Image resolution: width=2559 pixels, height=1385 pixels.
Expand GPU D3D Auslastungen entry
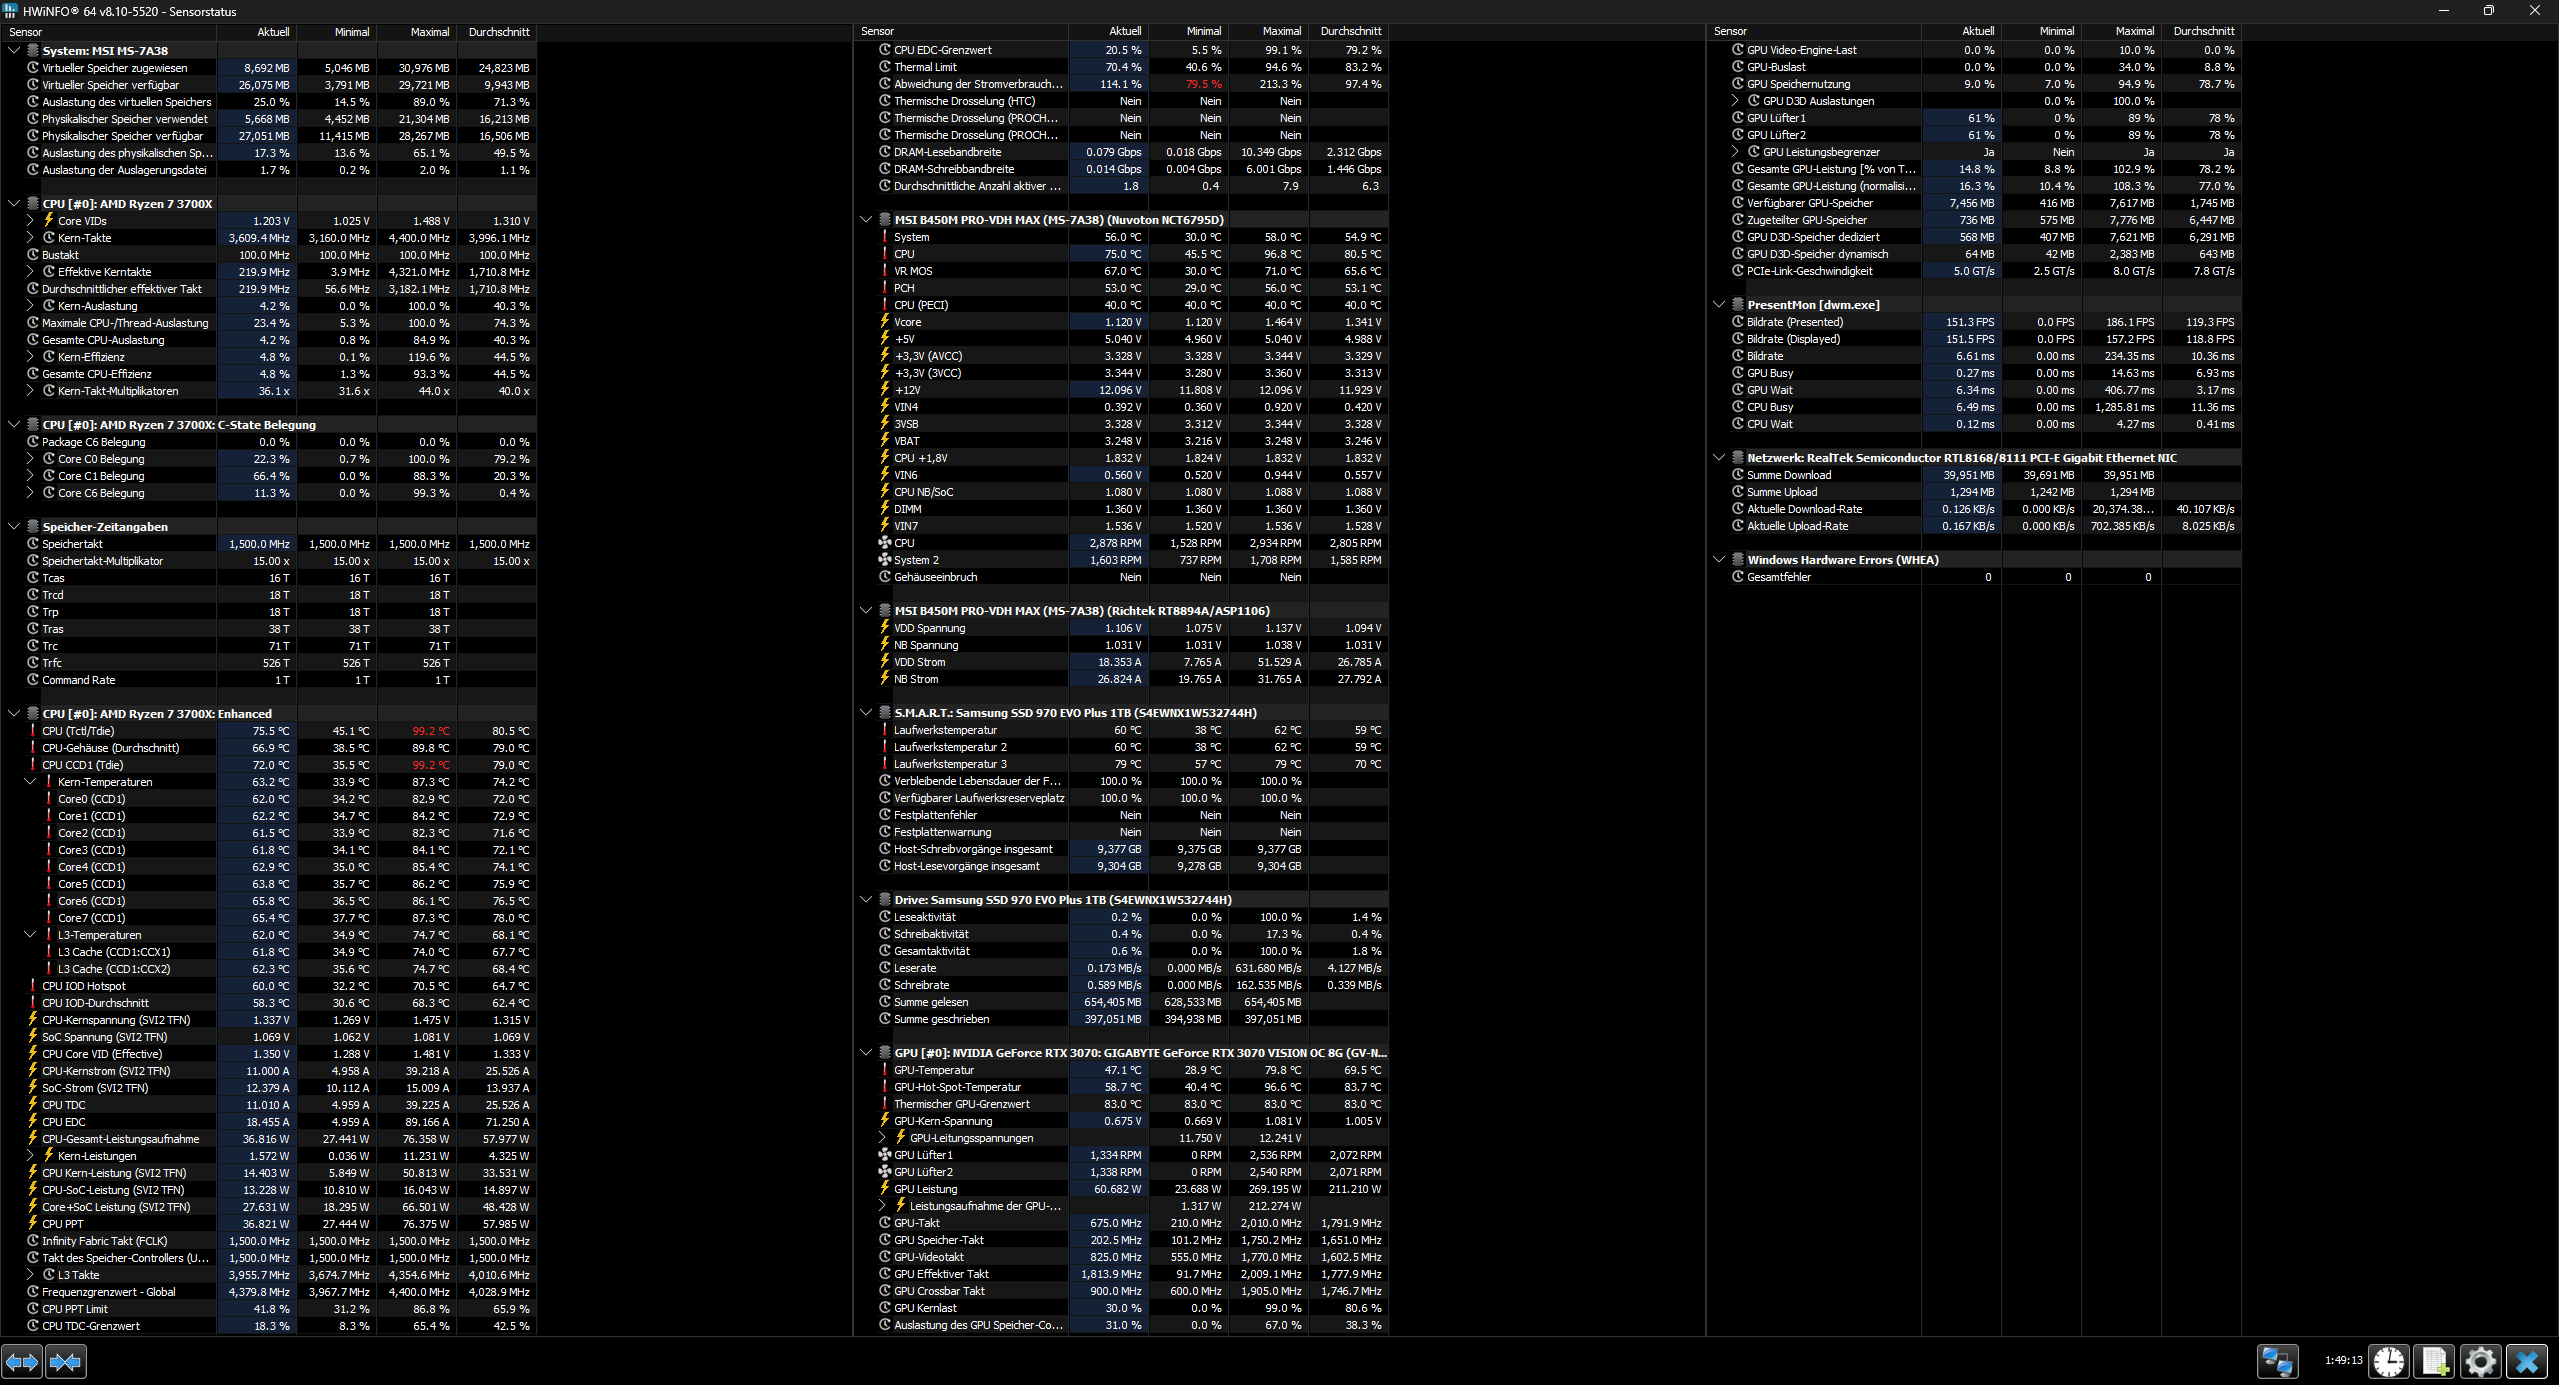(x=1735, y=101)
